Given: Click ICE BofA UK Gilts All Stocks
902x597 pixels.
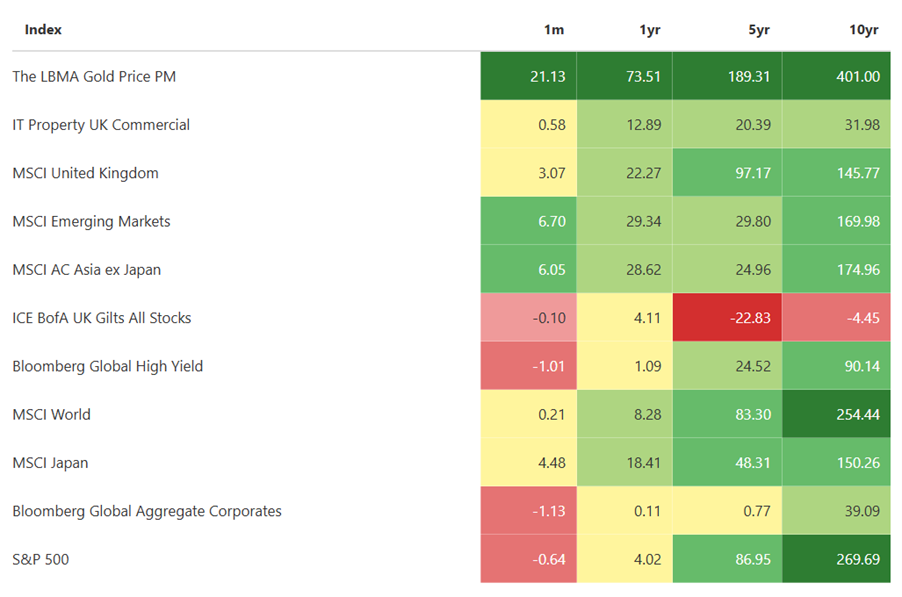Looking at the screenshot, I should pyautogui.click(x=102, y=318).
